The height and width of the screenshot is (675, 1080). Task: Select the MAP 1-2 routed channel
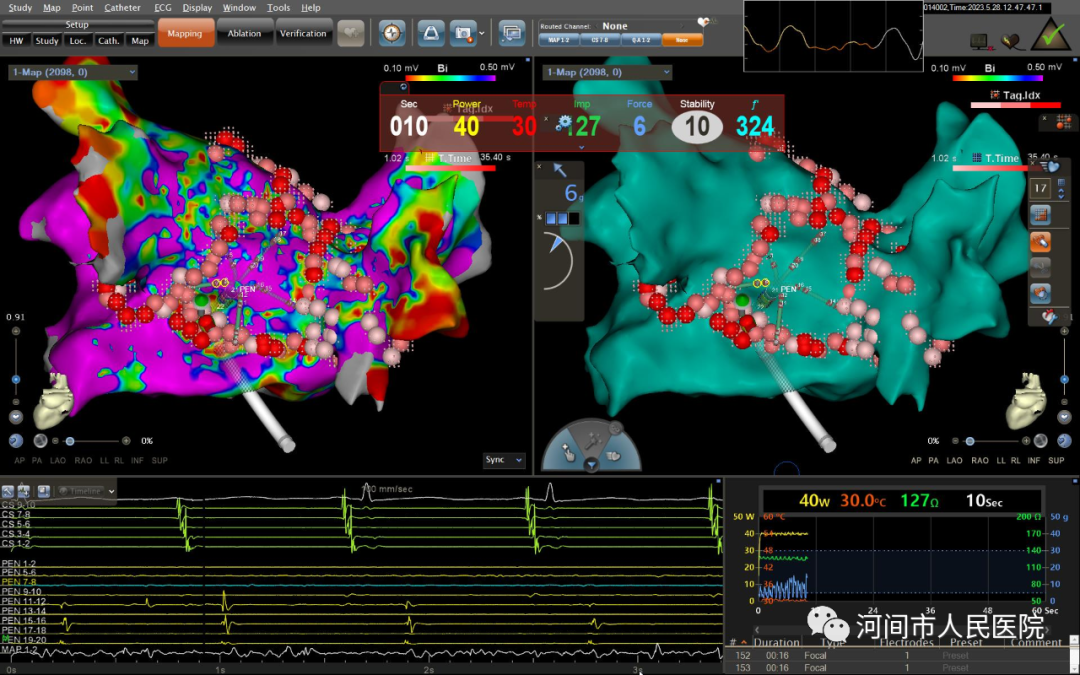click(558, 40)
